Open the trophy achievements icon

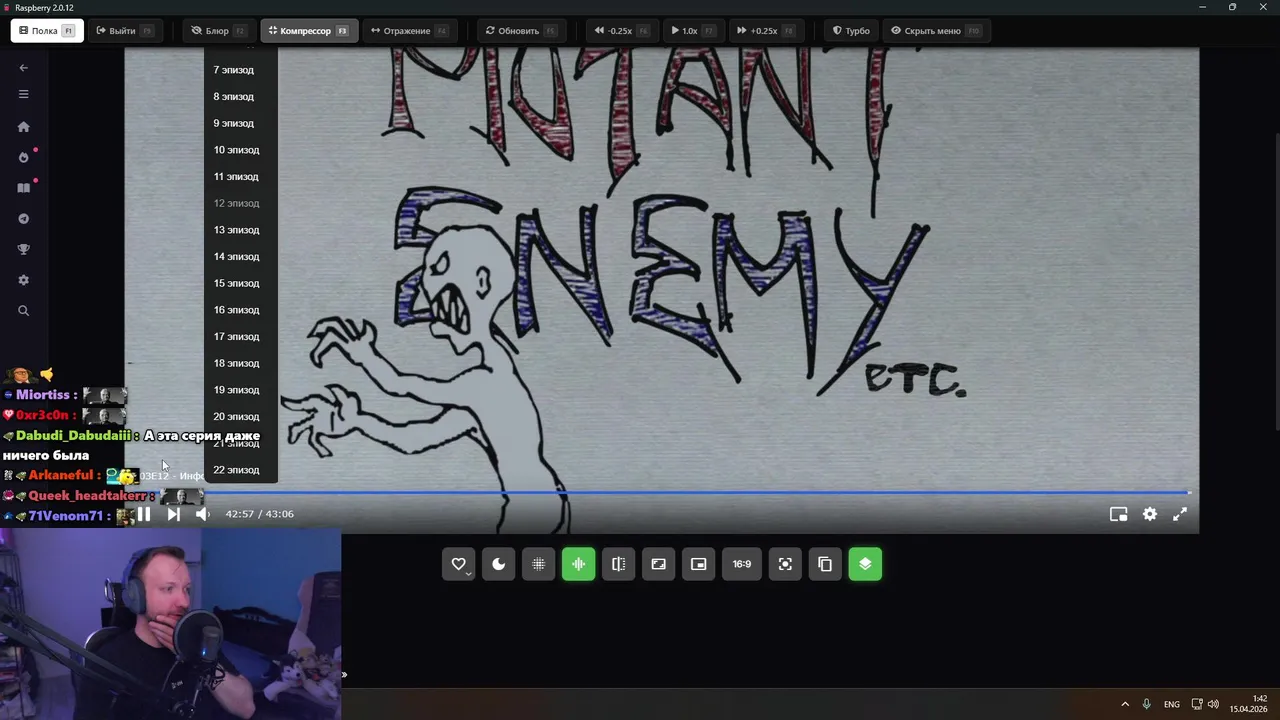[x=23, y=249]
